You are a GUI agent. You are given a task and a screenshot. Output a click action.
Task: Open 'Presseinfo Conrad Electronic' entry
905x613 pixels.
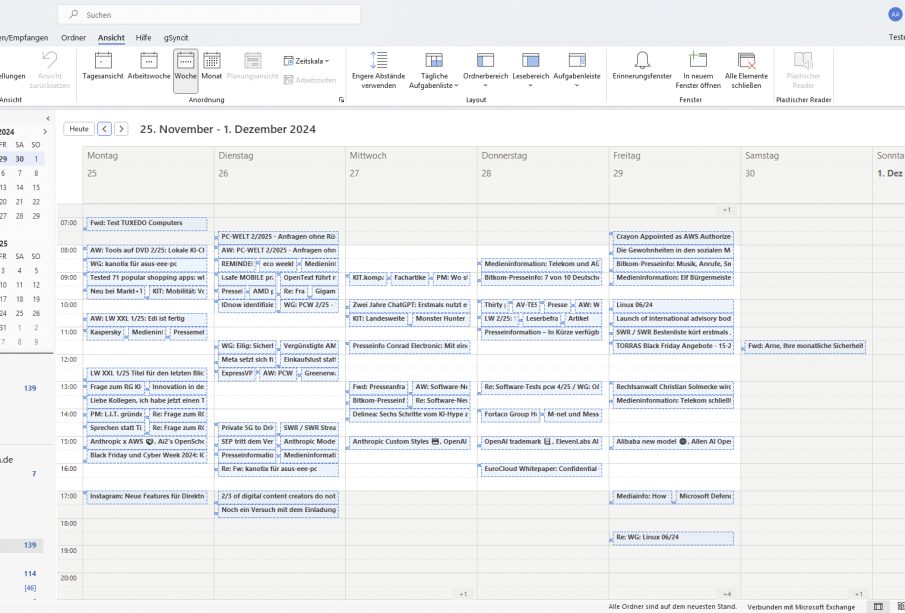click(410, 346)
